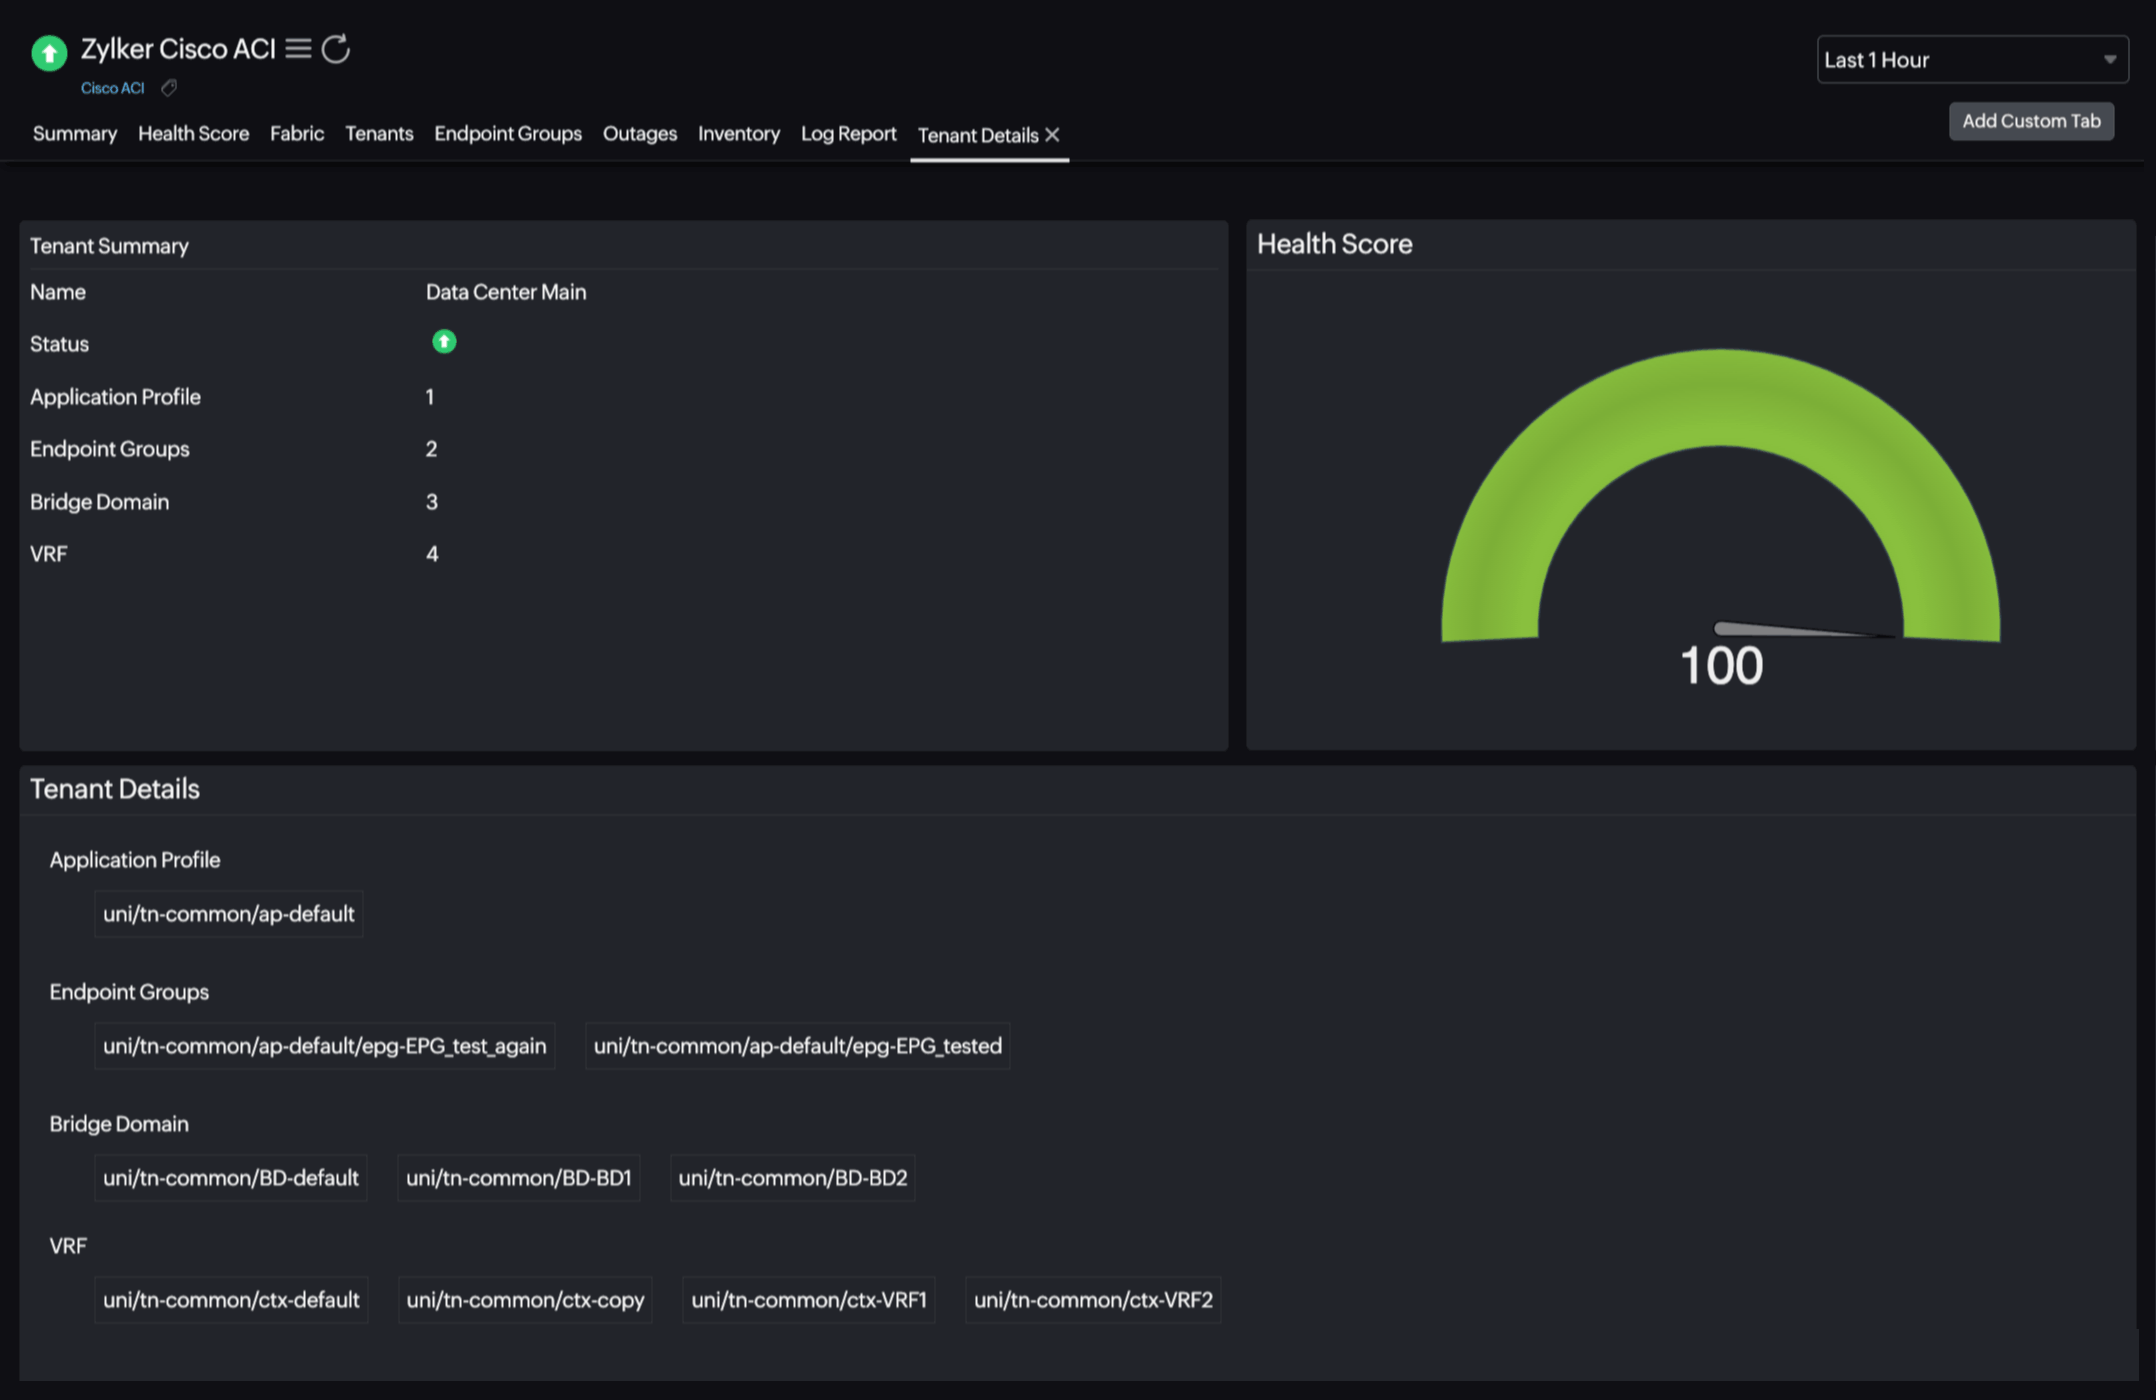Click the ctx-VRF2 VRF chip
The image size is (2156, 1400).
pyautogui.click(x=1092, y=1300)
